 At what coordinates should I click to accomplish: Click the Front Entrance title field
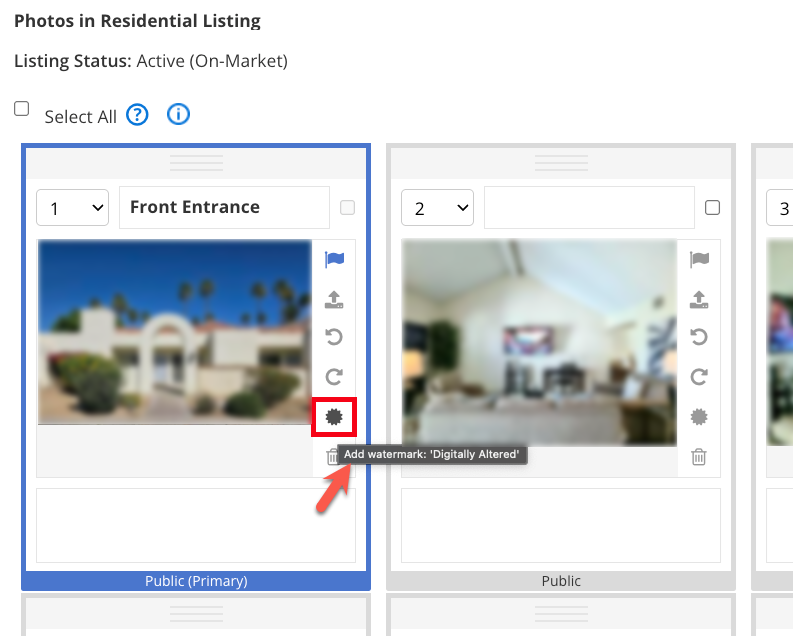tap(224, 208)
